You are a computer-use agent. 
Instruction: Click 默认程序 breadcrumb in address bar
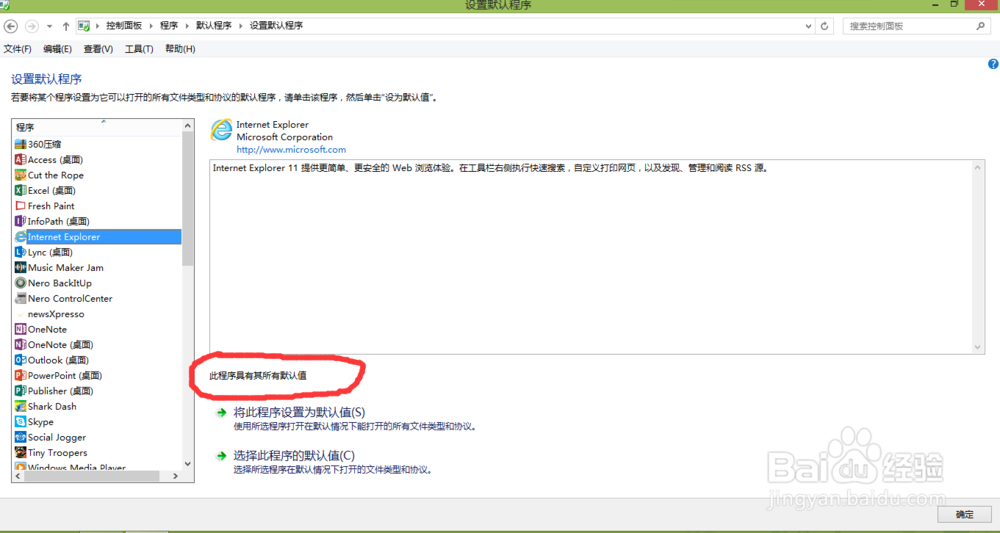pyautogui.click(x=214, y=26)
